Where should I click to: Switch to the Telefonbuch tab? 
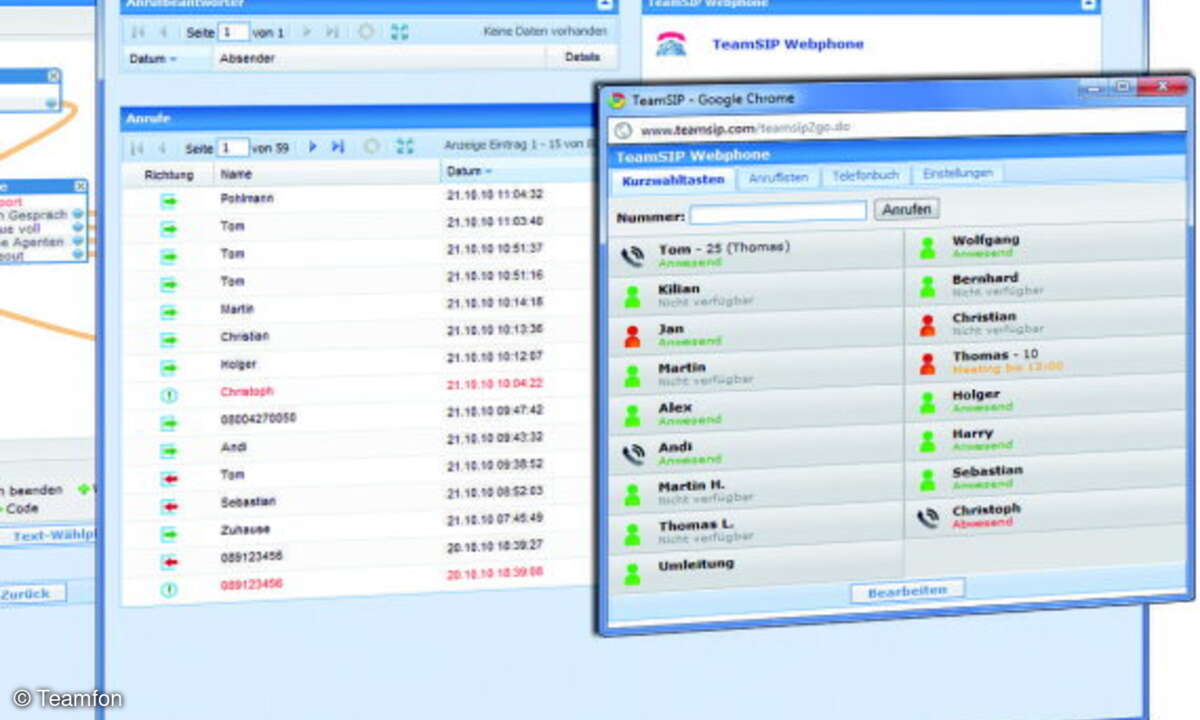click(x=866, y=175)
